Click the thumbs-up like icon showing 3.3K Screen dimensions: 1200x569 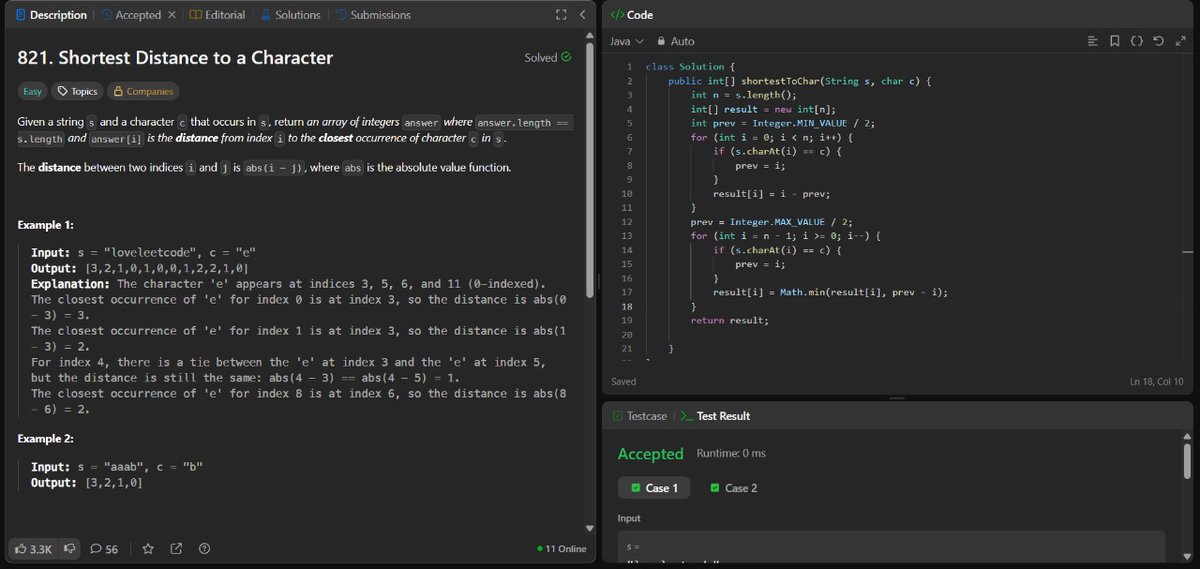[20, 549]
